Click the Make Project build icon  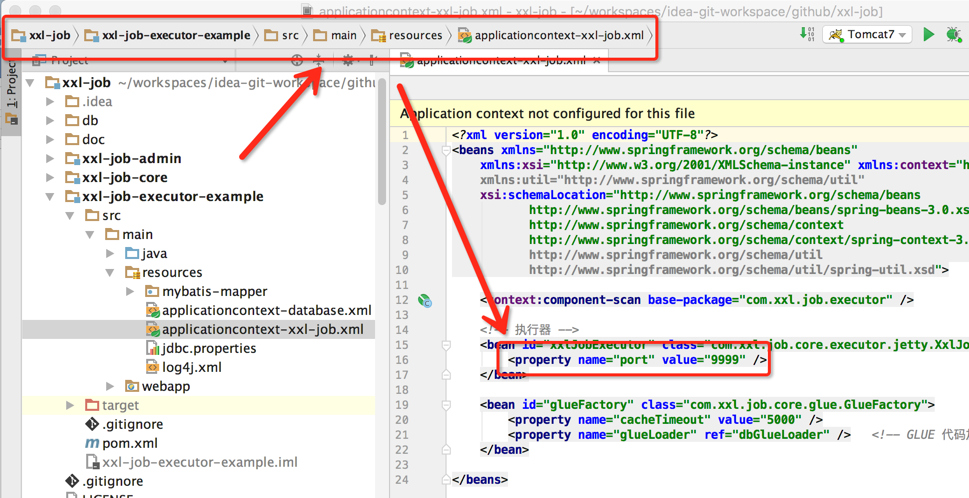coord(807,35)
